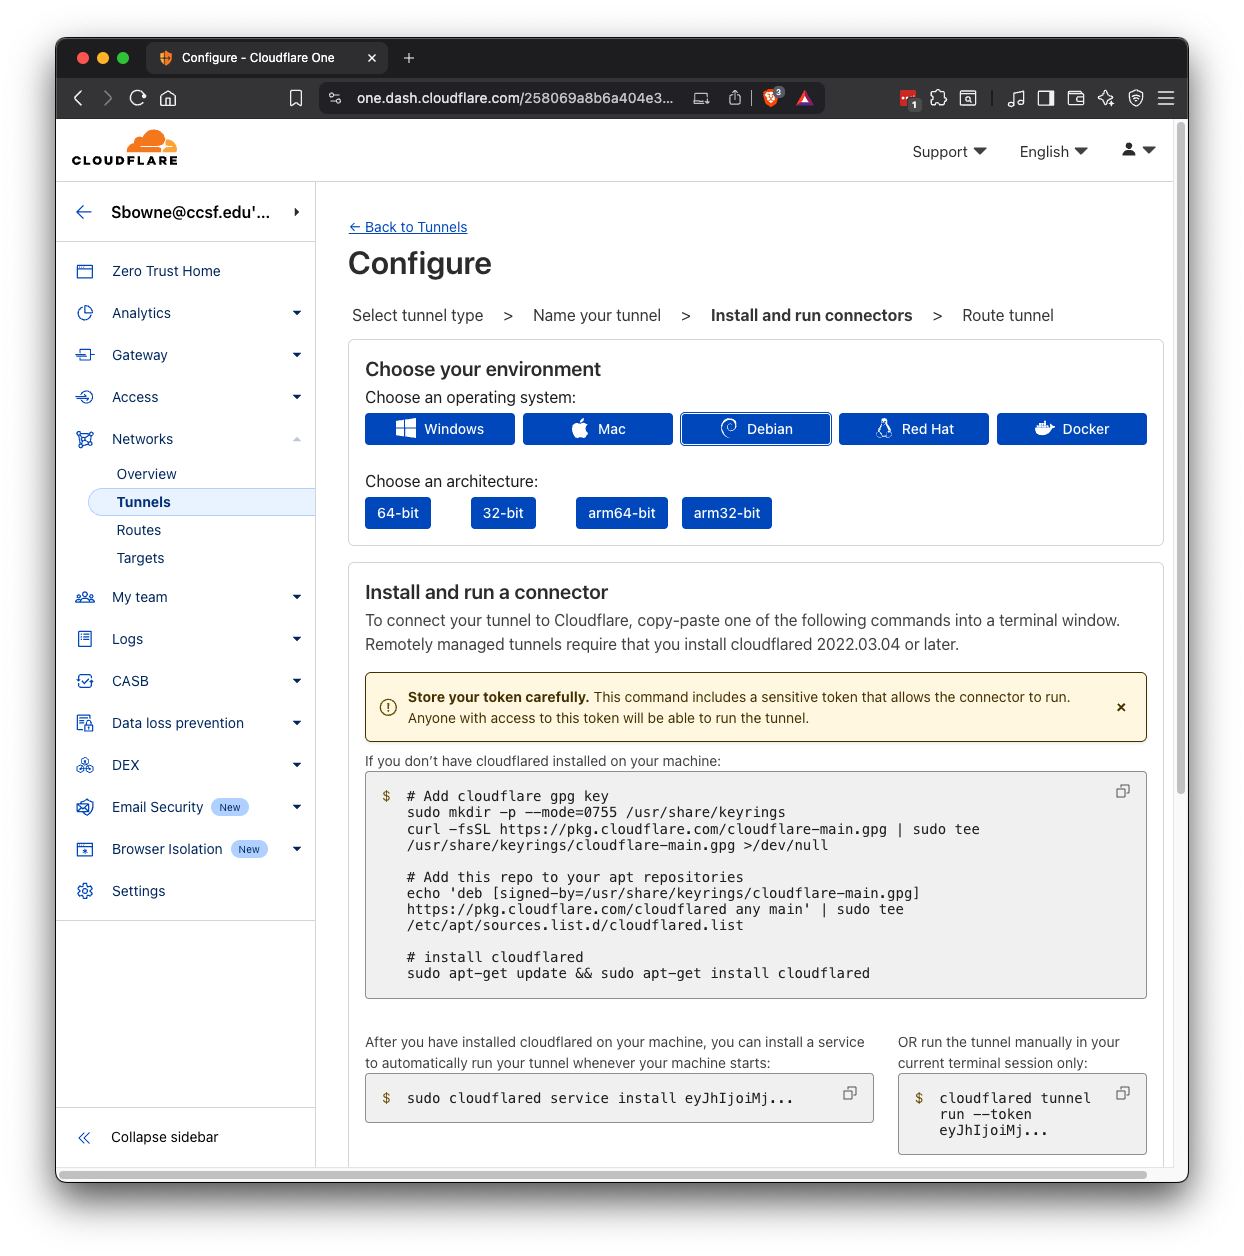The height and width of the screenshot is (1256, 1244).
Task: Click the Data loss prevention icon
Action: pos(85,723)
